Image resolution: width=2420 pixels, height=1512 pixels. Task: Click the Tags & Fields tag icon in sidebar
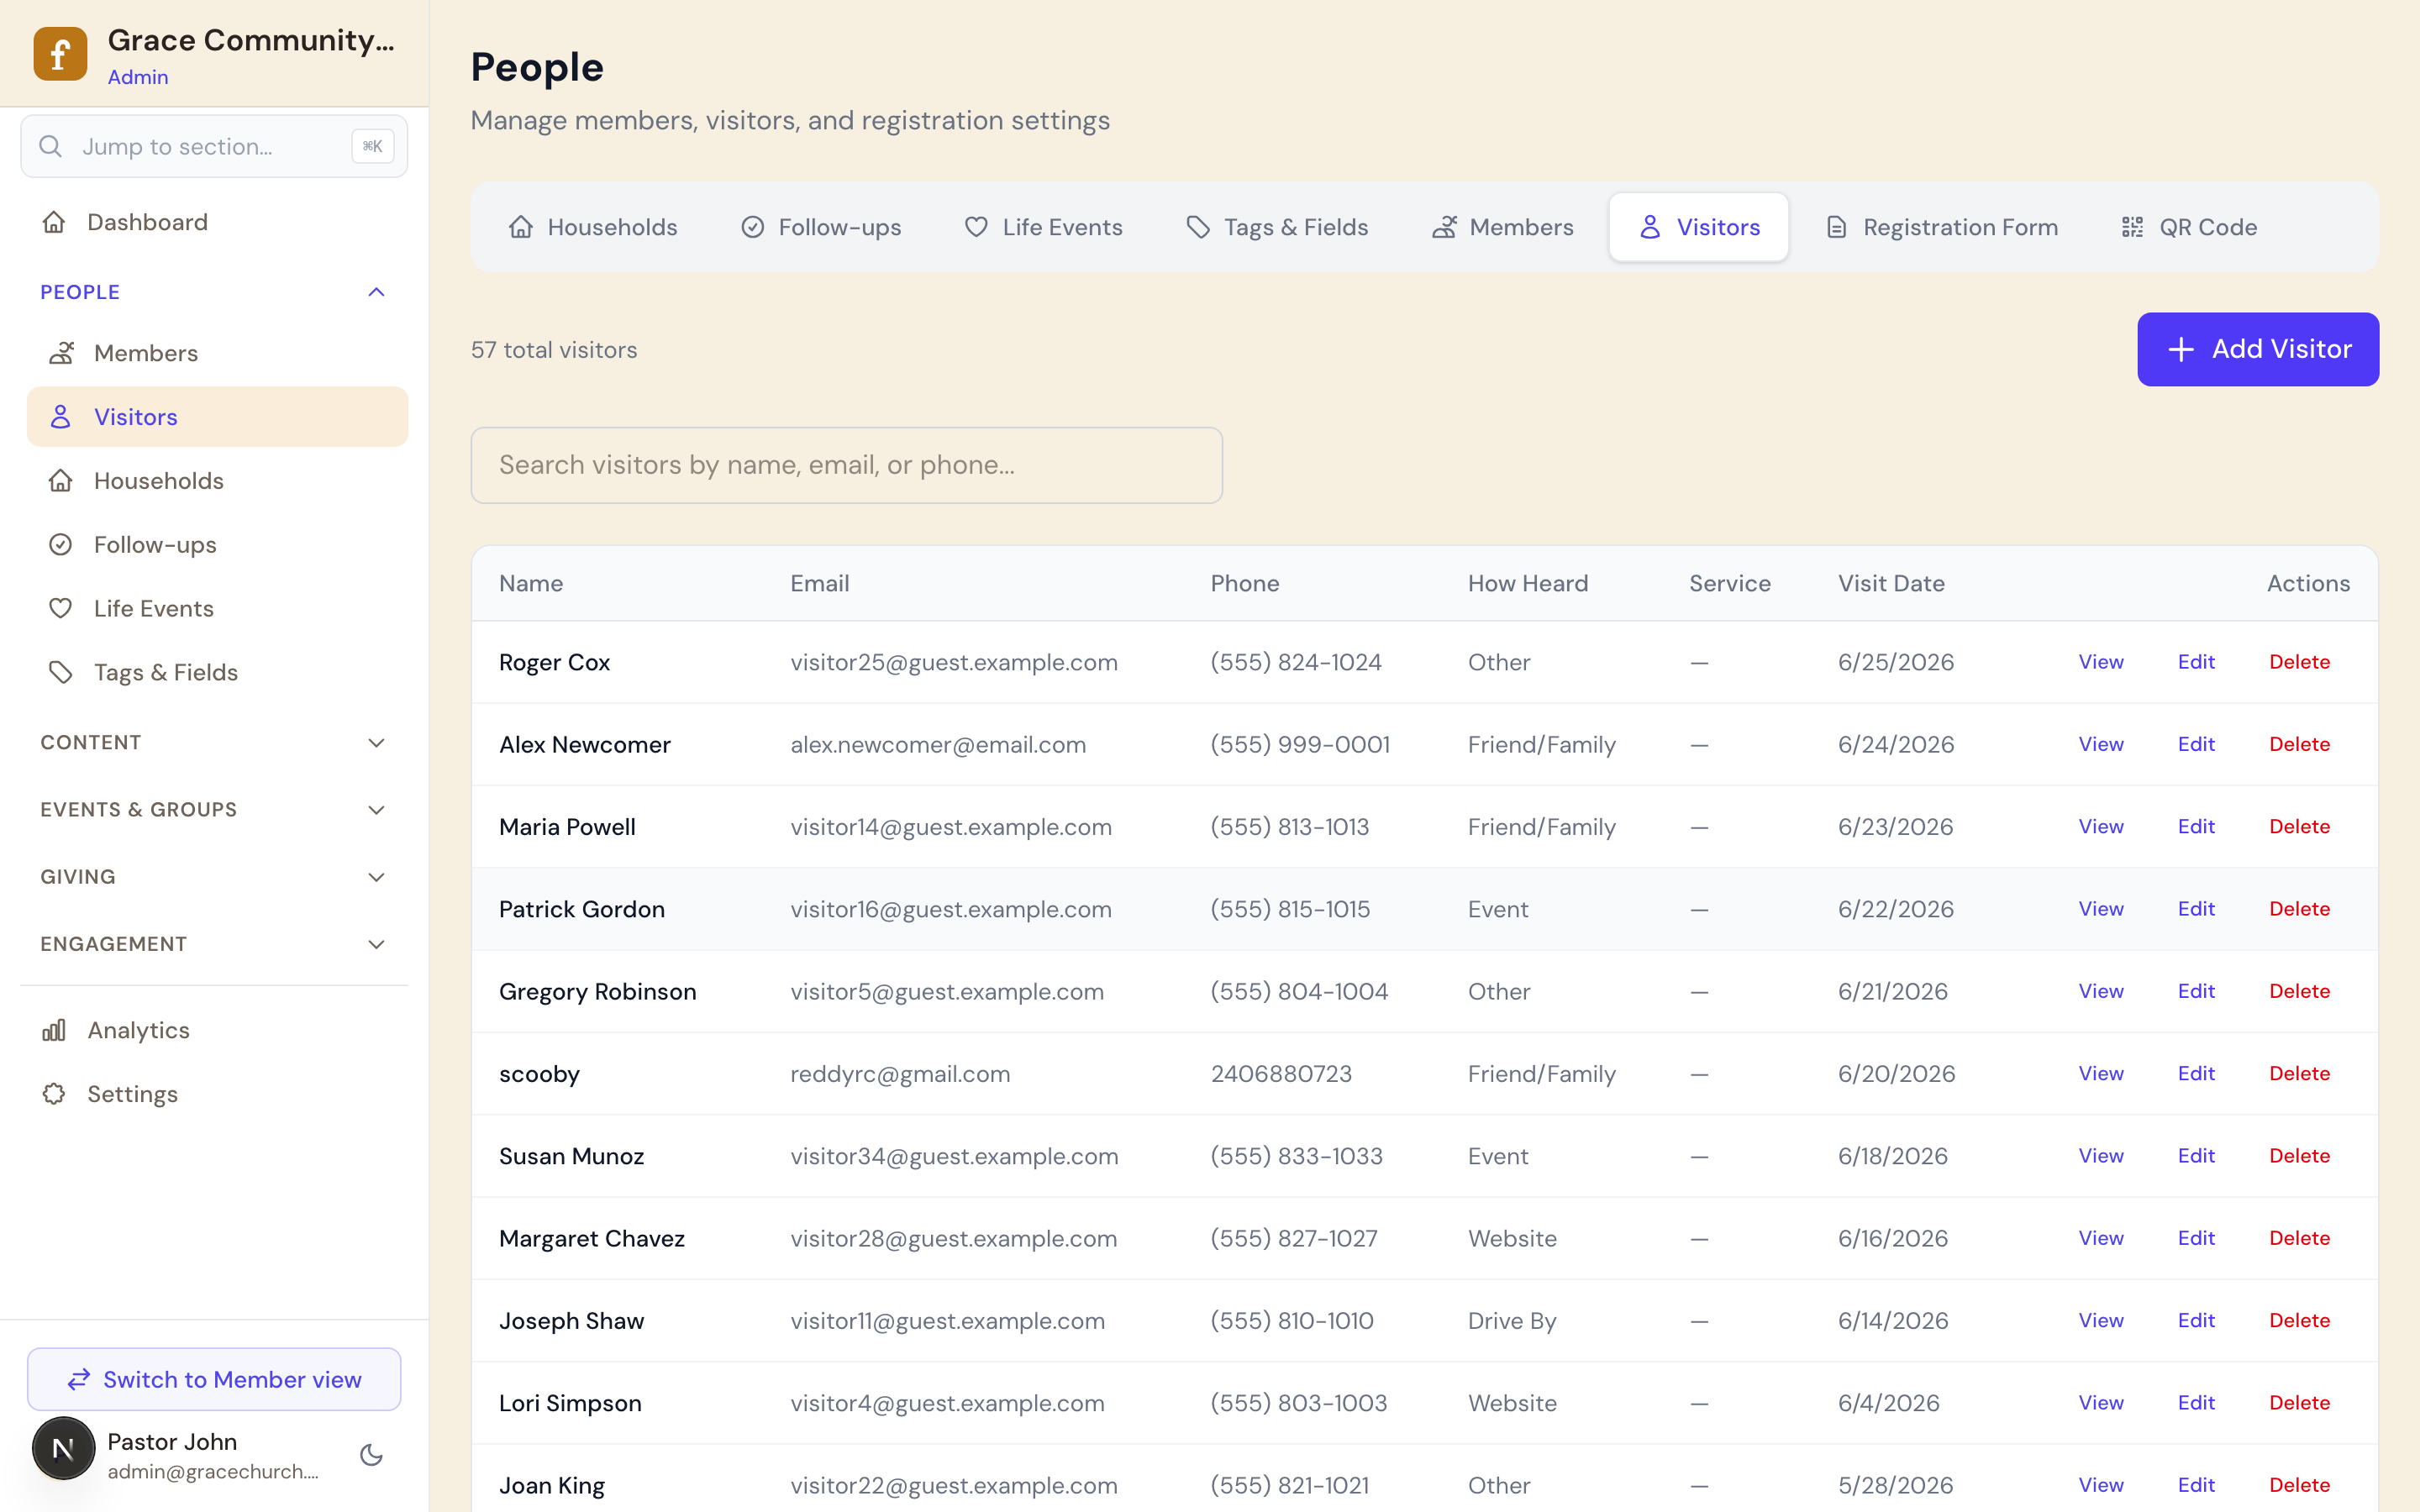[x=61, y=672]
